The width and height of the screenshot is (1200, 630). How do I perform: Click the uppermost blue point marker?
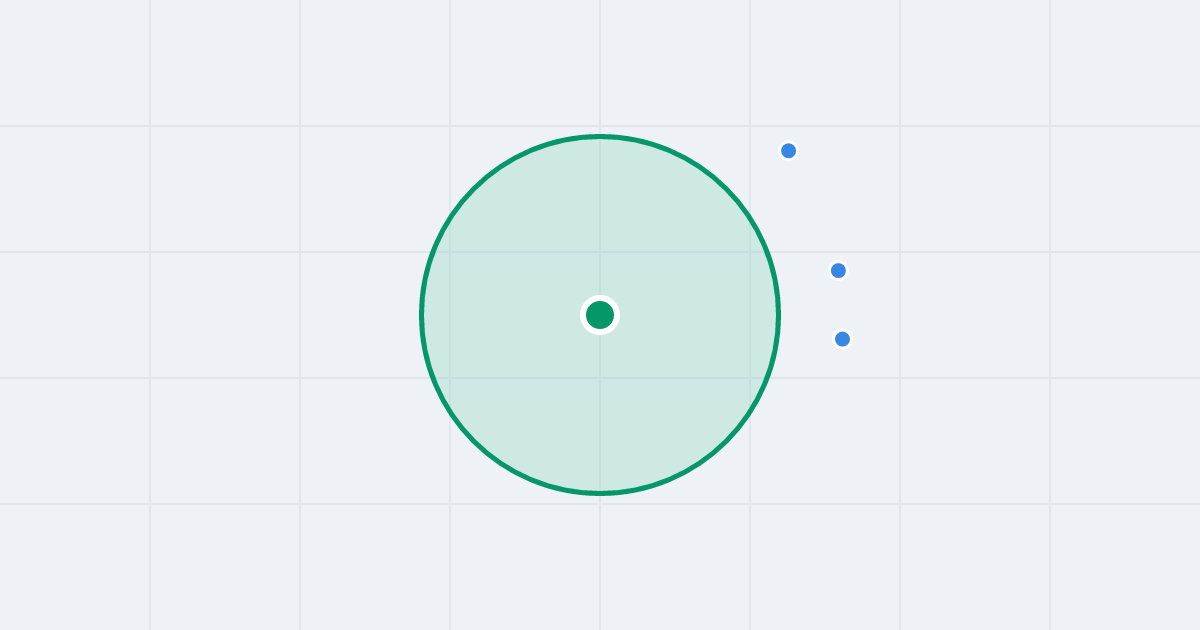click(x=788, y=151)
